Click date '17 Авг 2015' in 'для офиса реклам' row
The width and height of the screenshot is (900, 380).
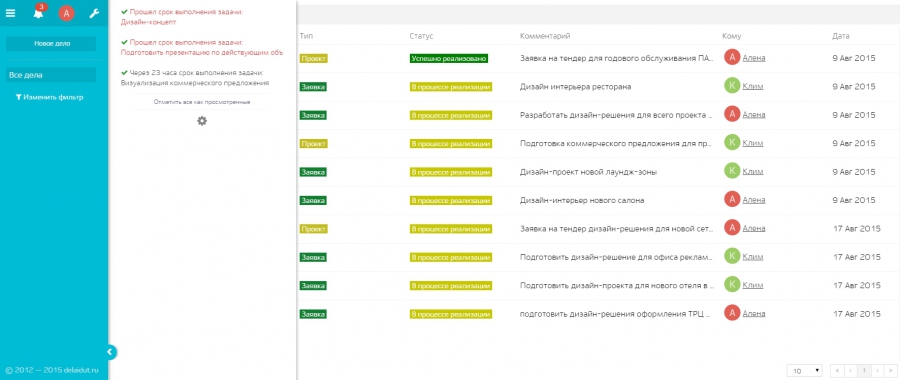pyautogui.click(x=856, y=257)
